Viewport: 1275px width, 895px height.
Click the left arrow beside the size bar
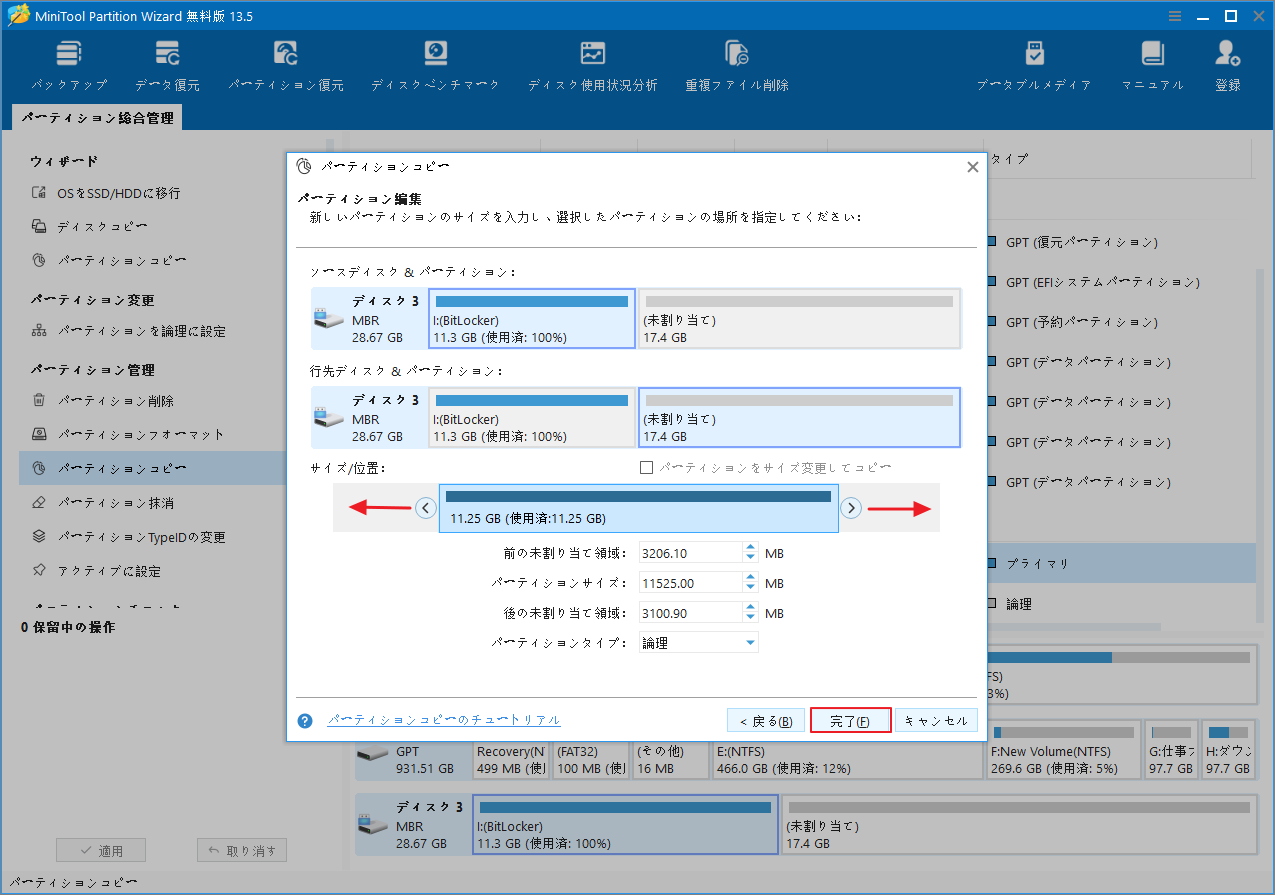[x=425, y=507]
